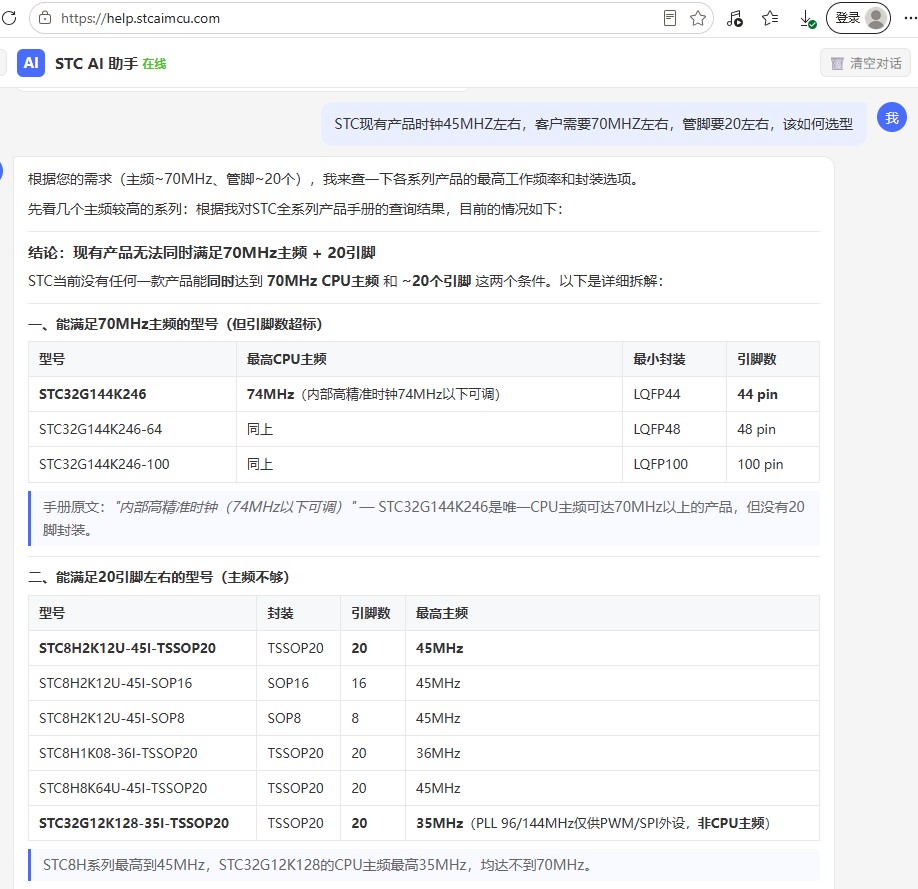Click the 最高CPU主频 column header
Viewport: 918px width, 889px height.
click(429, 359)
